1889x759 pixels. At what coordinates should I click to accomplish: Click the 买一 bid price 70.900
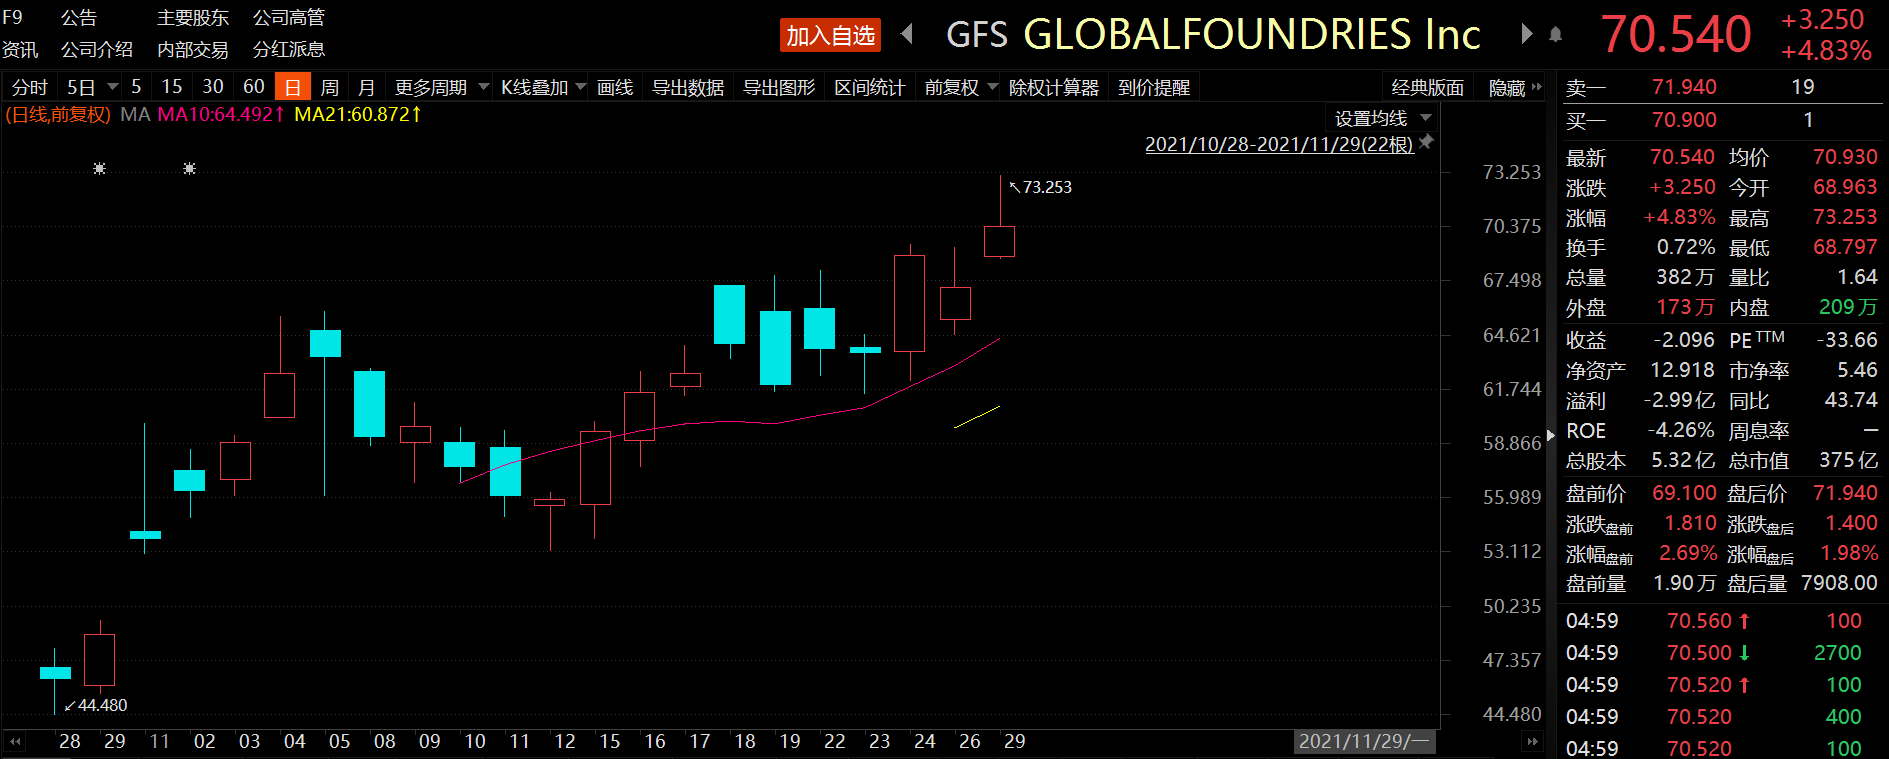[x=1684, y=120]
